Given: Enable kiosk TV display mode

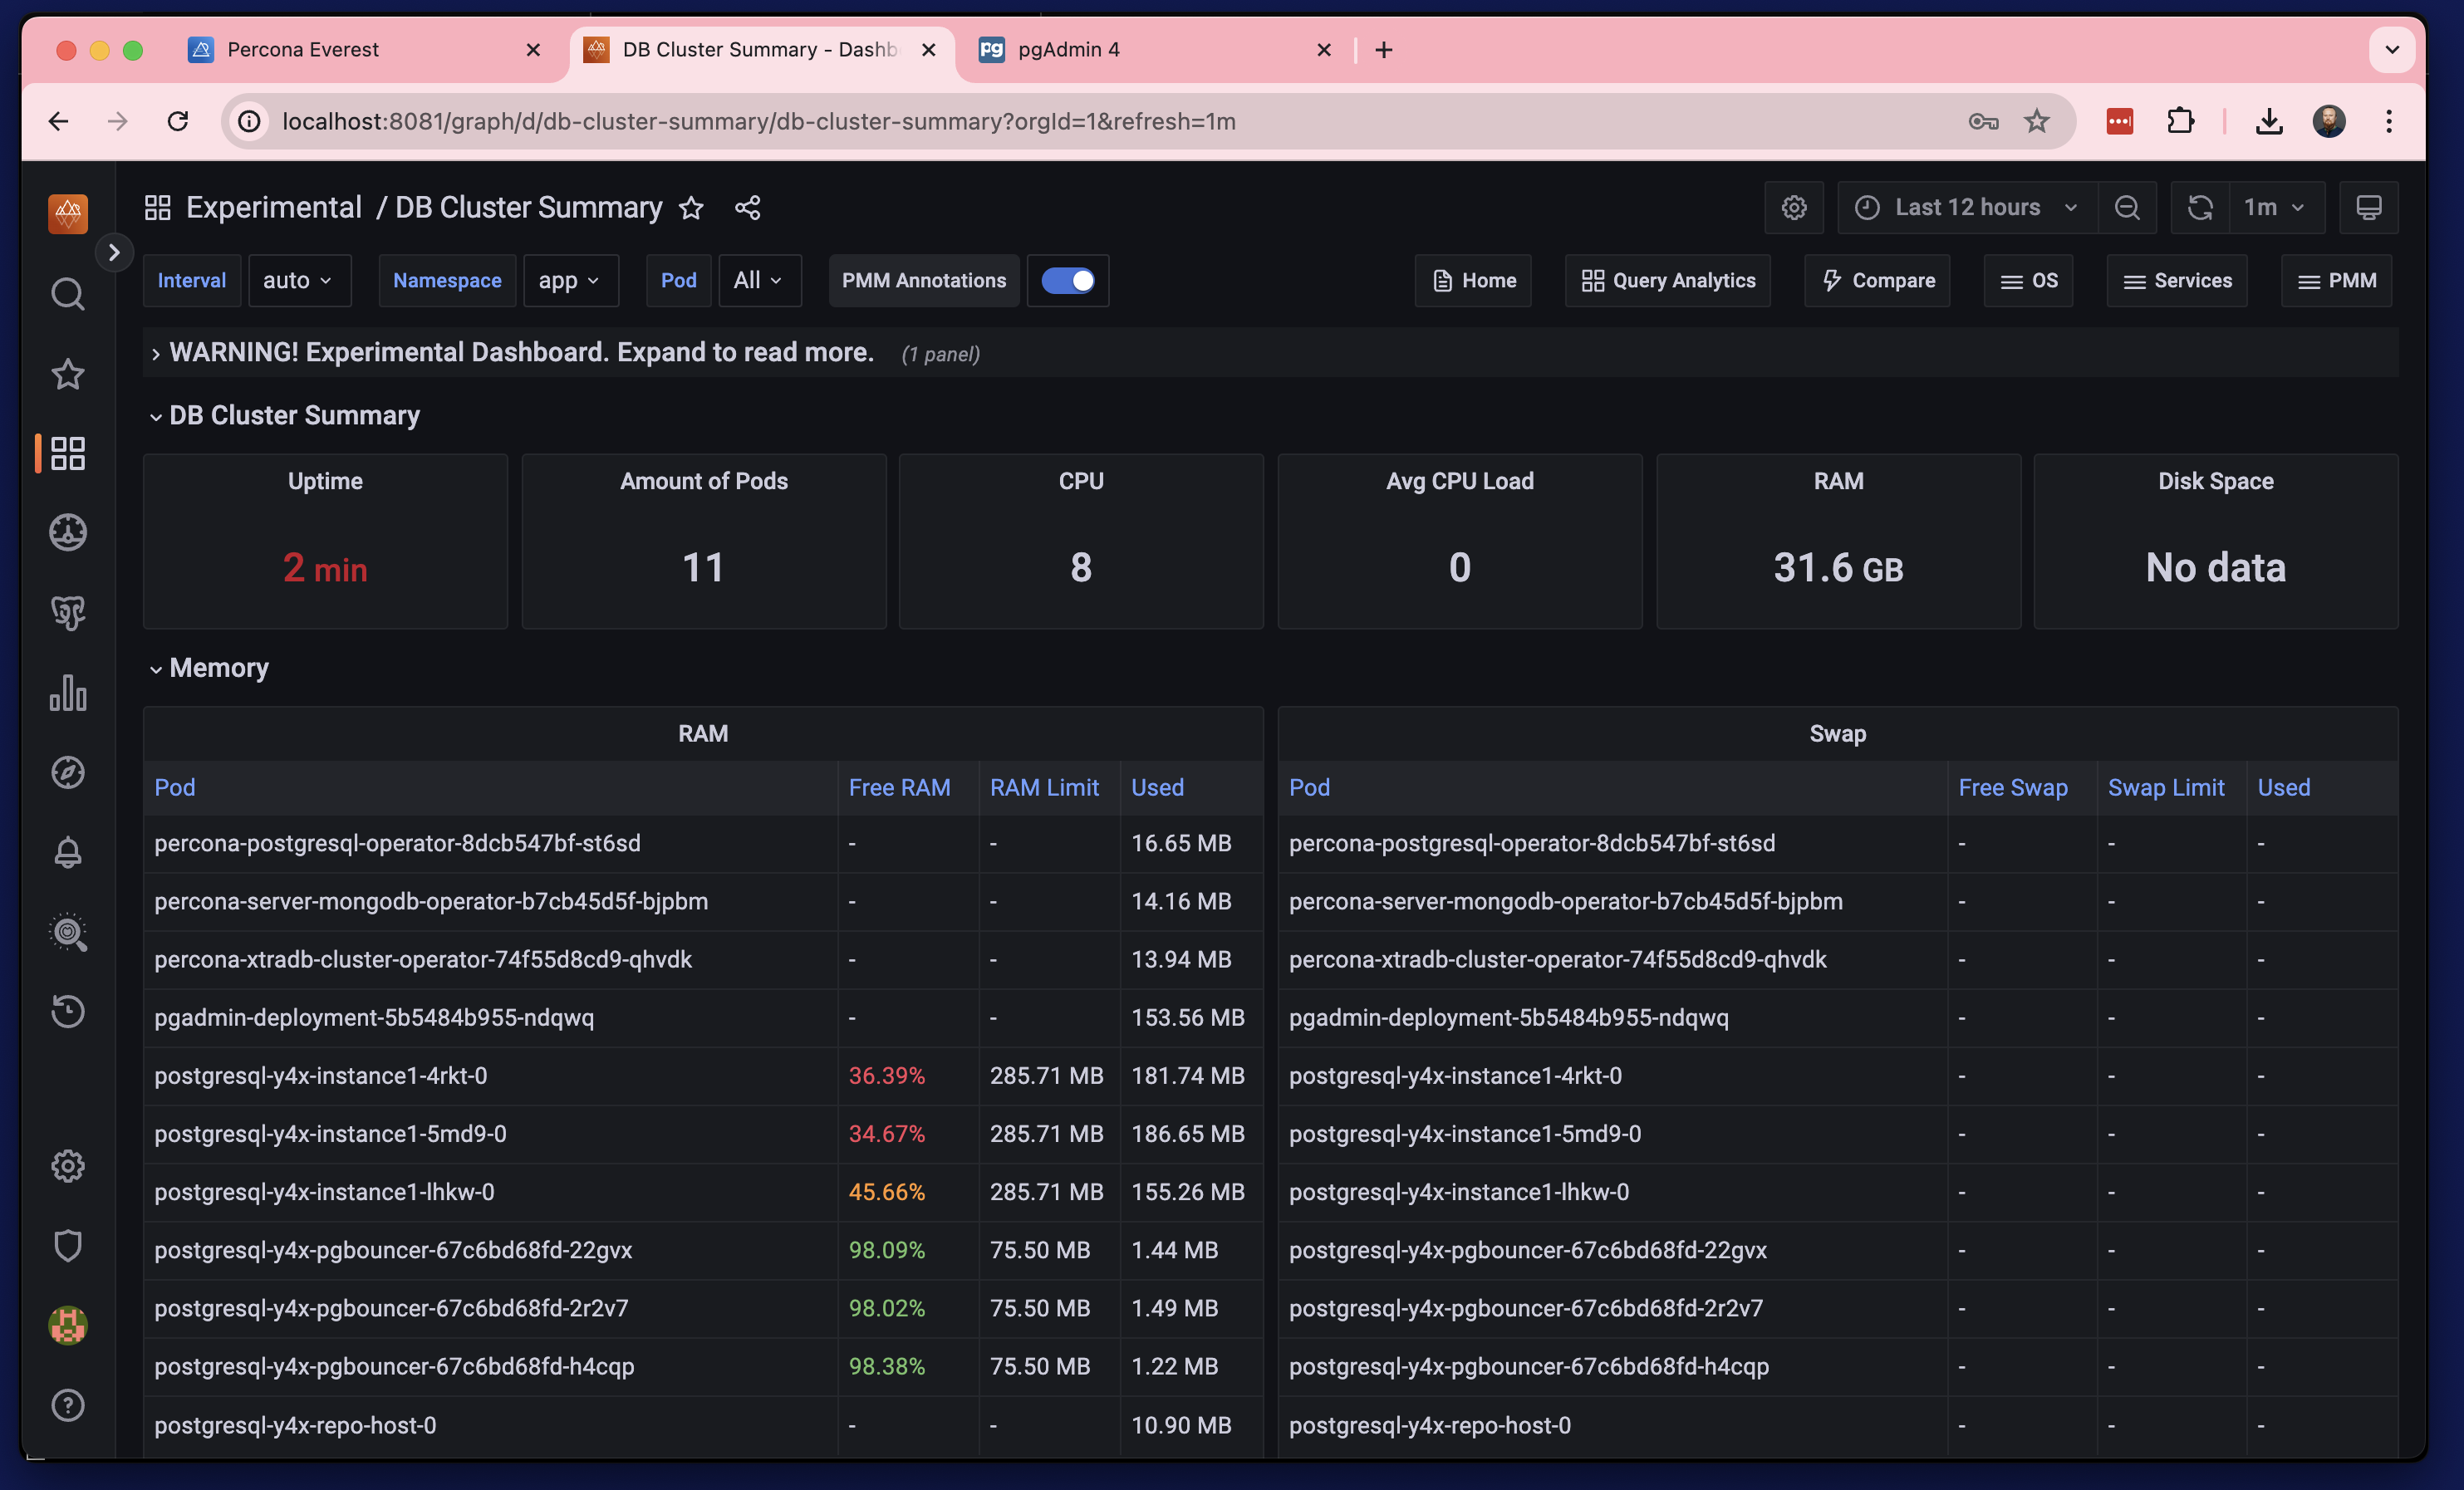Looking at the screenshot, I should (2369, 207).
